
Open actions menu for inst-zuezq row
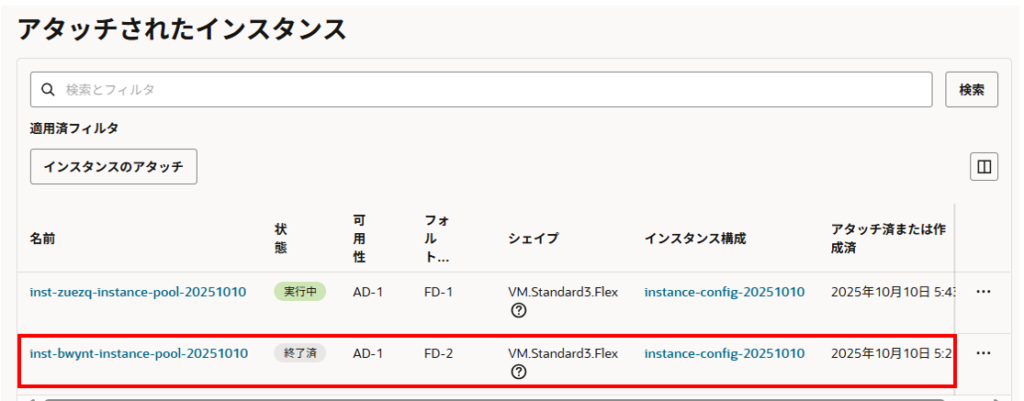[x=983, y=292]
